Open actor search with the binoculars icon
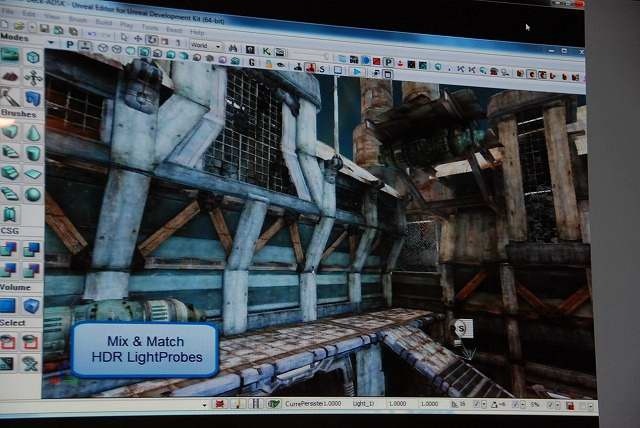The width and height of the screenshot is (640, 428). (233, 49)
